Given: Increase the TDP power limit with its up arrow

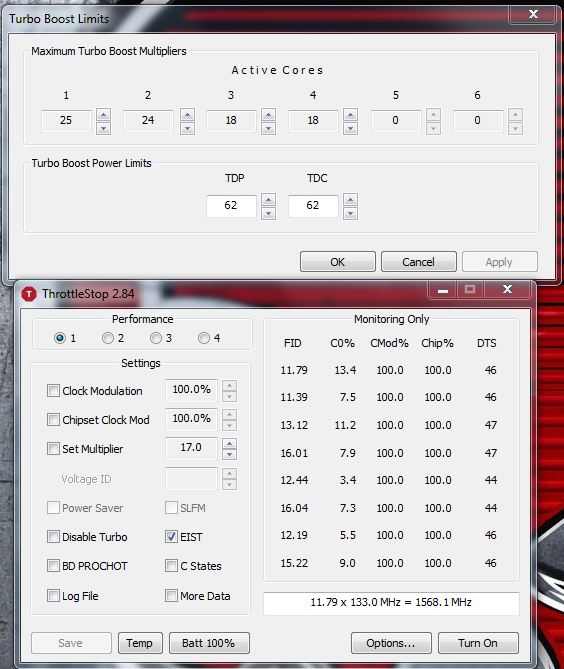Looking at the screenshot, I should tap(268, 199).
